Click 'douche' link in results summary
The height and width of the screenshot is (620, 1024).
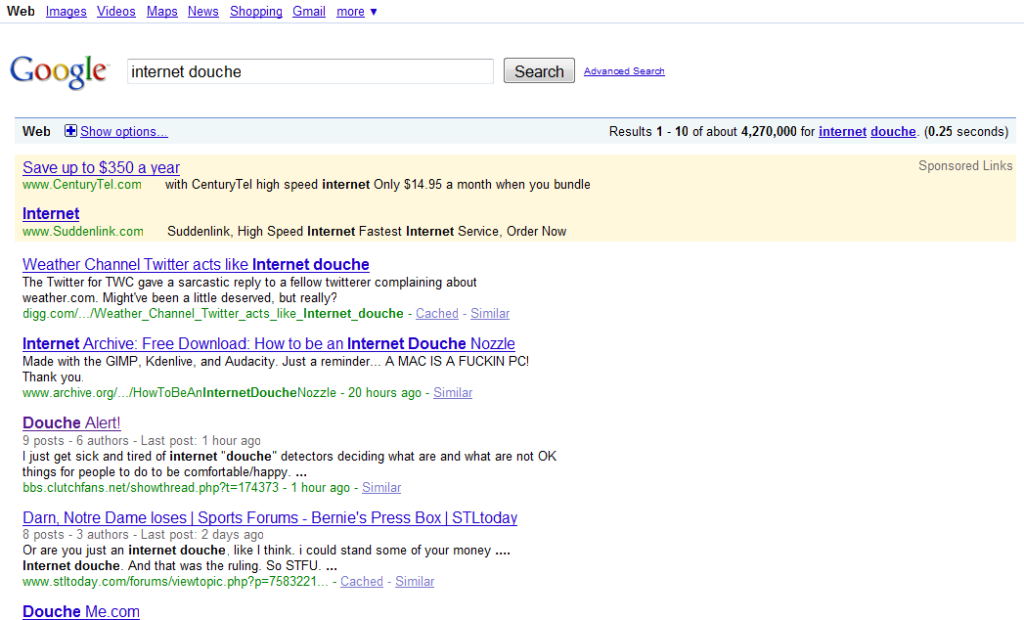(893, 131)
